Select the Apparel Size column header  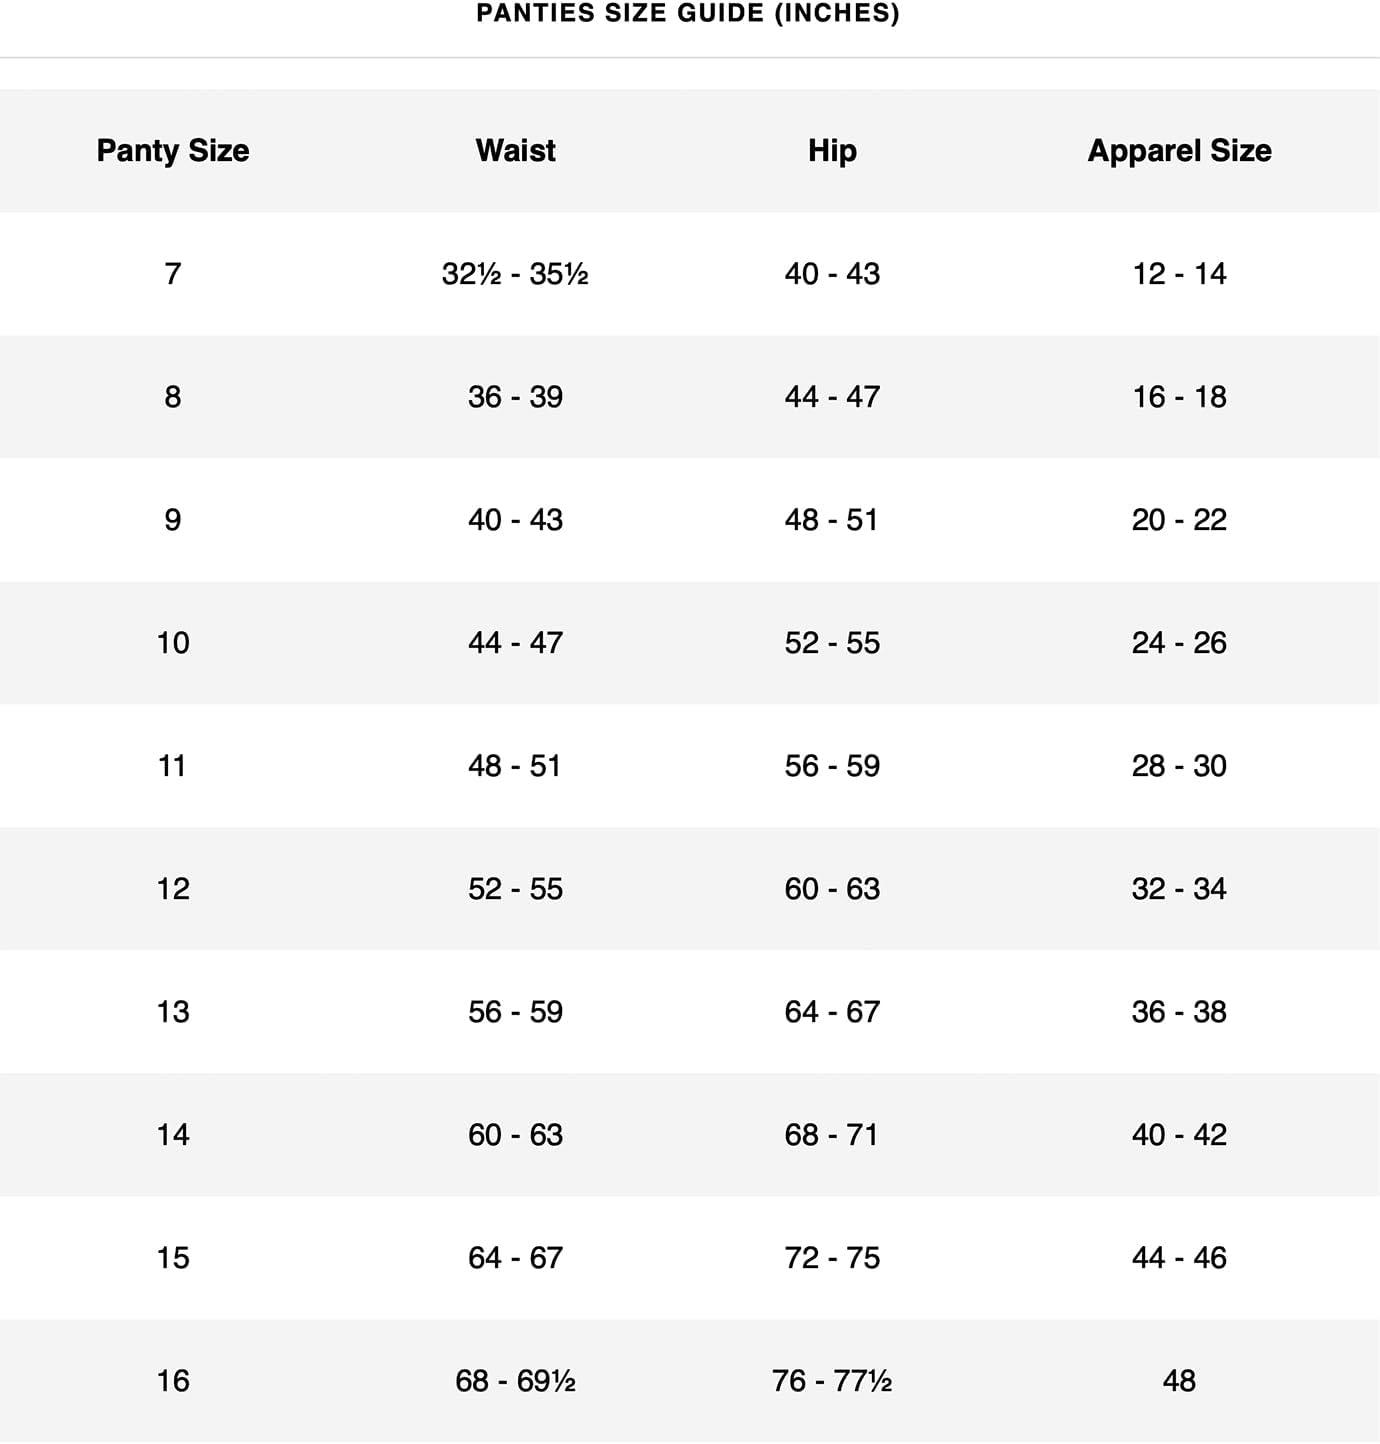click(1179, 151)
